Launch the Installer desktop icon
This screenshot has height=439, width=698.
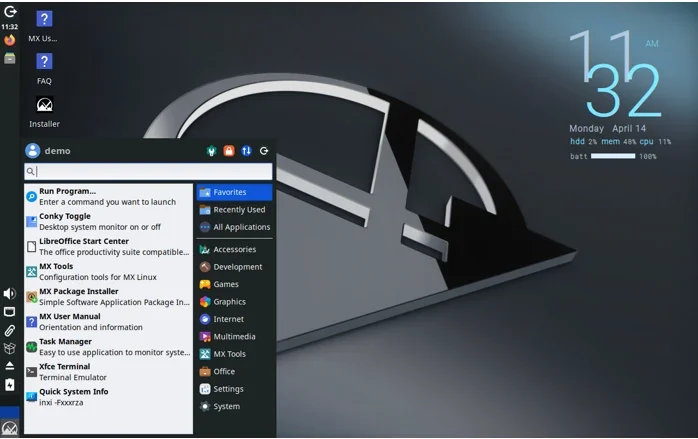44,112
